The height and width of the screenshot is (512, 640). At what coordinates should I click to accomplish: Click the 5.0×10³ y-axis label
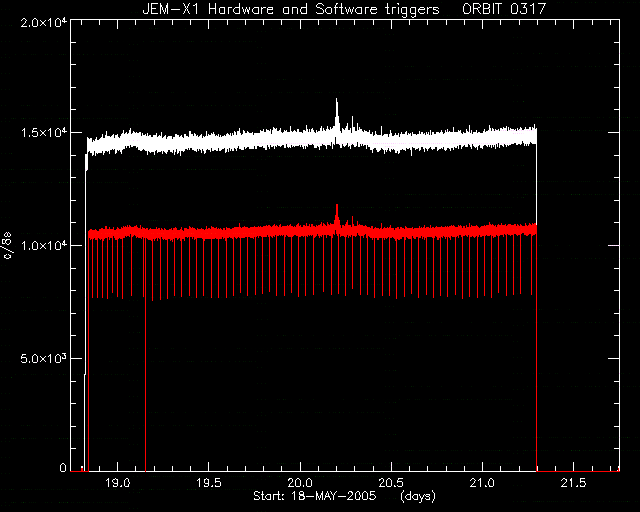click(x=44, y=358)
